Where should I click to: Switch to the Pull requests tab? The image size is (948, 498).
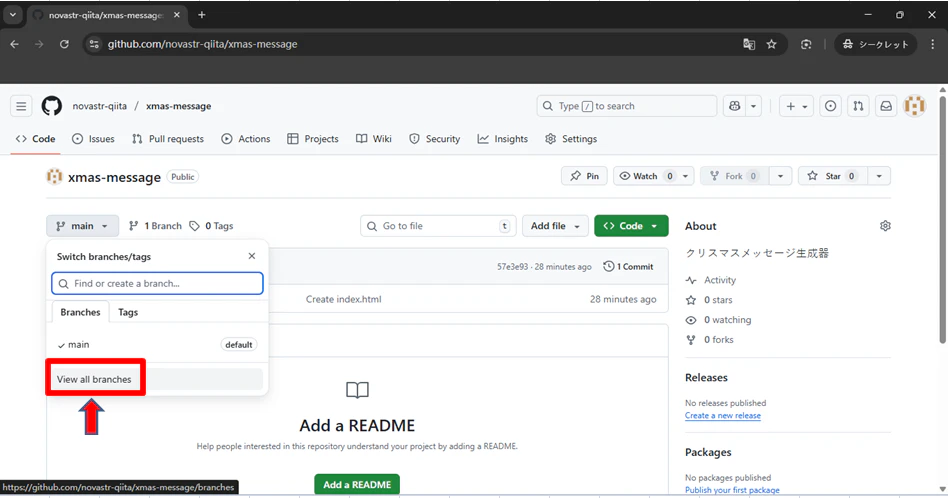tap(168, 139)
